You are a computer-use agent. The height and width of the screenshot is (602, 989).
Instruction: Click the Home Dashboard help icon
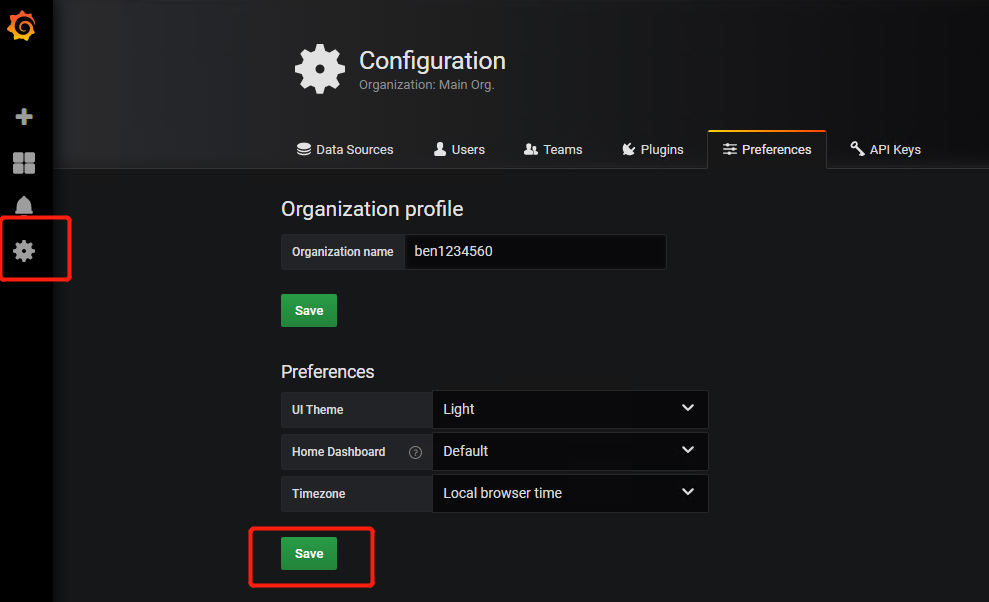[415, 452]
